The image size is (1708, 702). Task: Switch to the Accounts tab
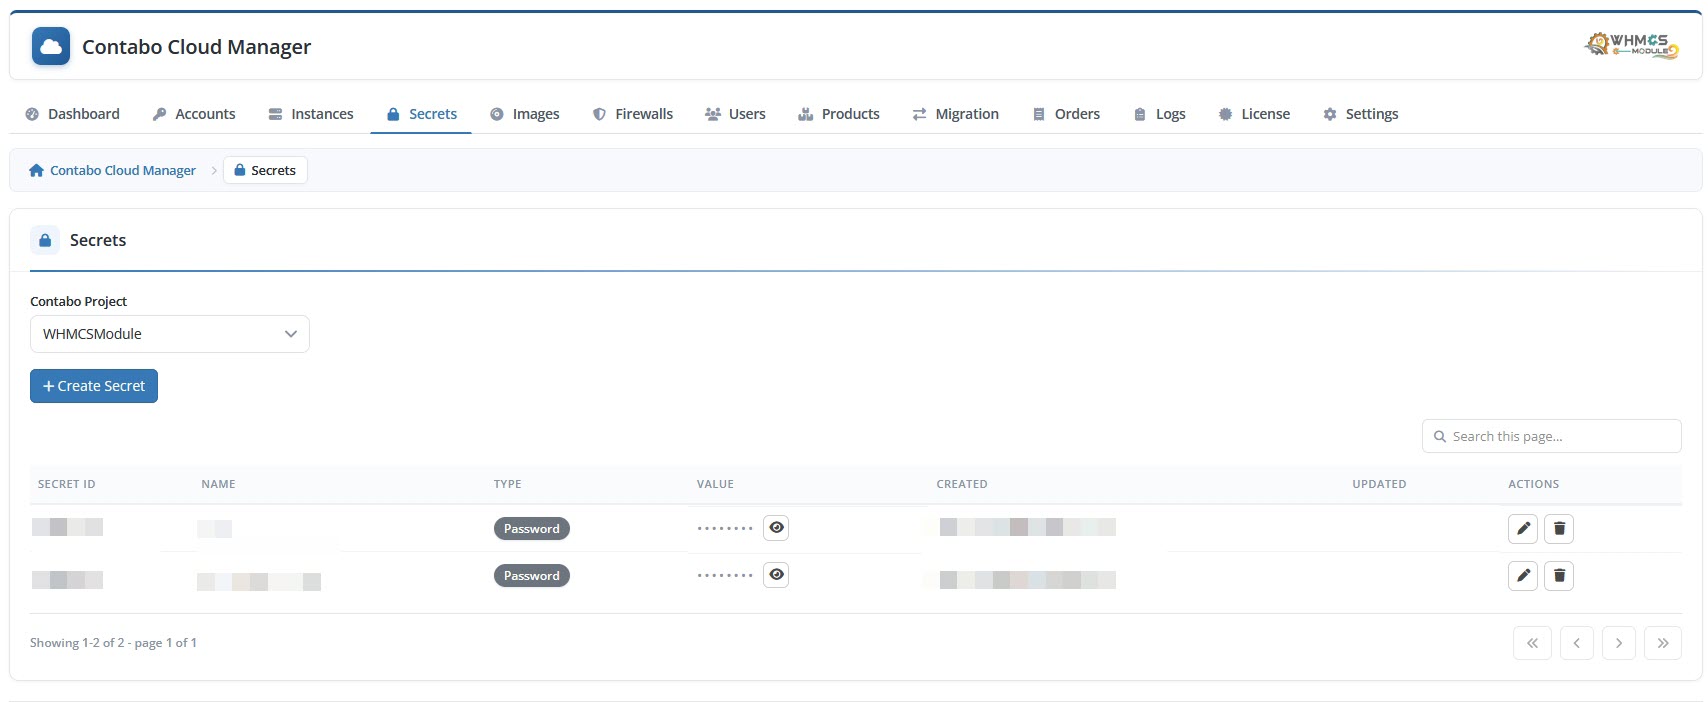coord(194,114)
